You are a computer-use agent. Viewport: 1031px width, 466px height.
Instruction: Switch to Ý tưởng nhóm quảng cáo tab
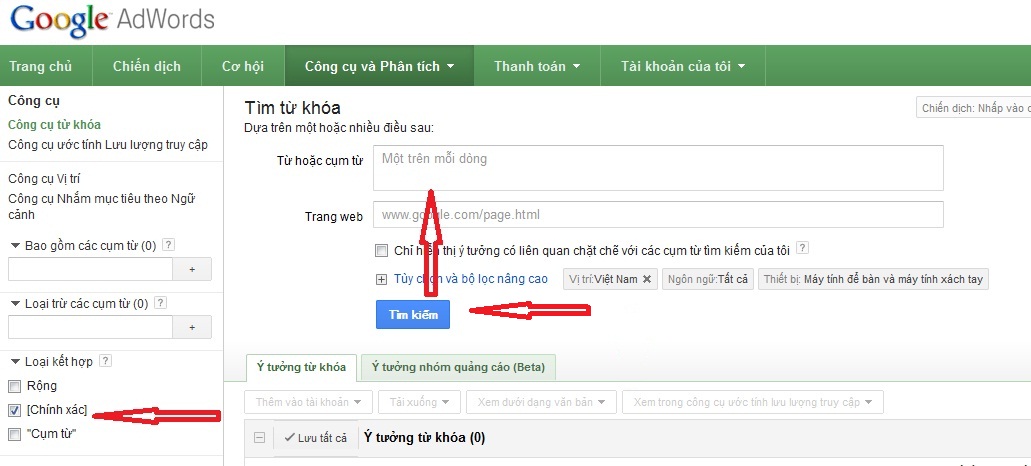[x=458, y=367]
